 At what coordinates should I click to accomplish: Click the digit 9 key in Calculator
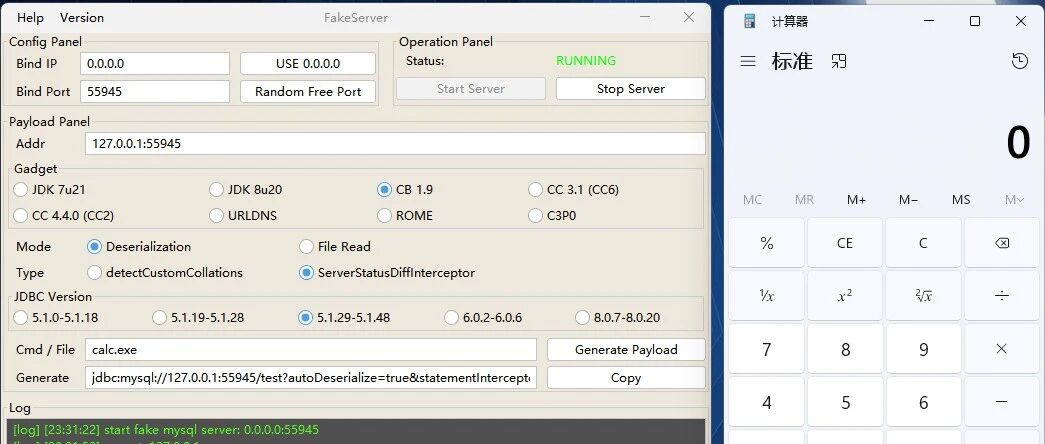coord(923,349)
